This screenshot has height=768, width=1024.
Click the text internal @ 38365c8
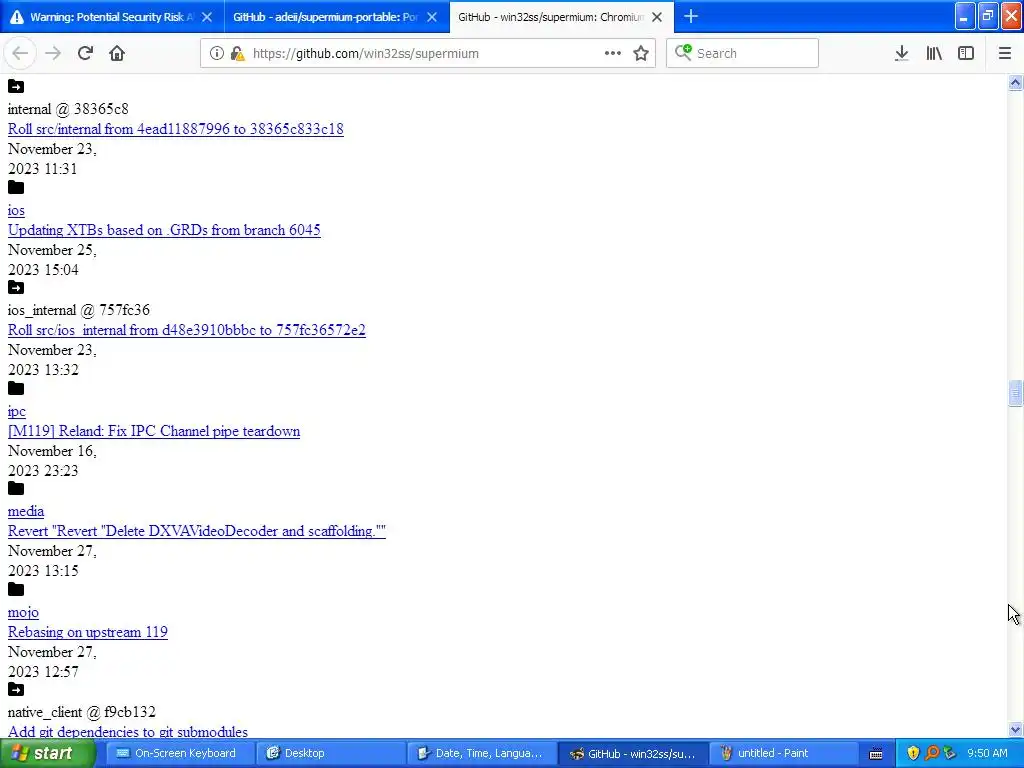(68, 109)
